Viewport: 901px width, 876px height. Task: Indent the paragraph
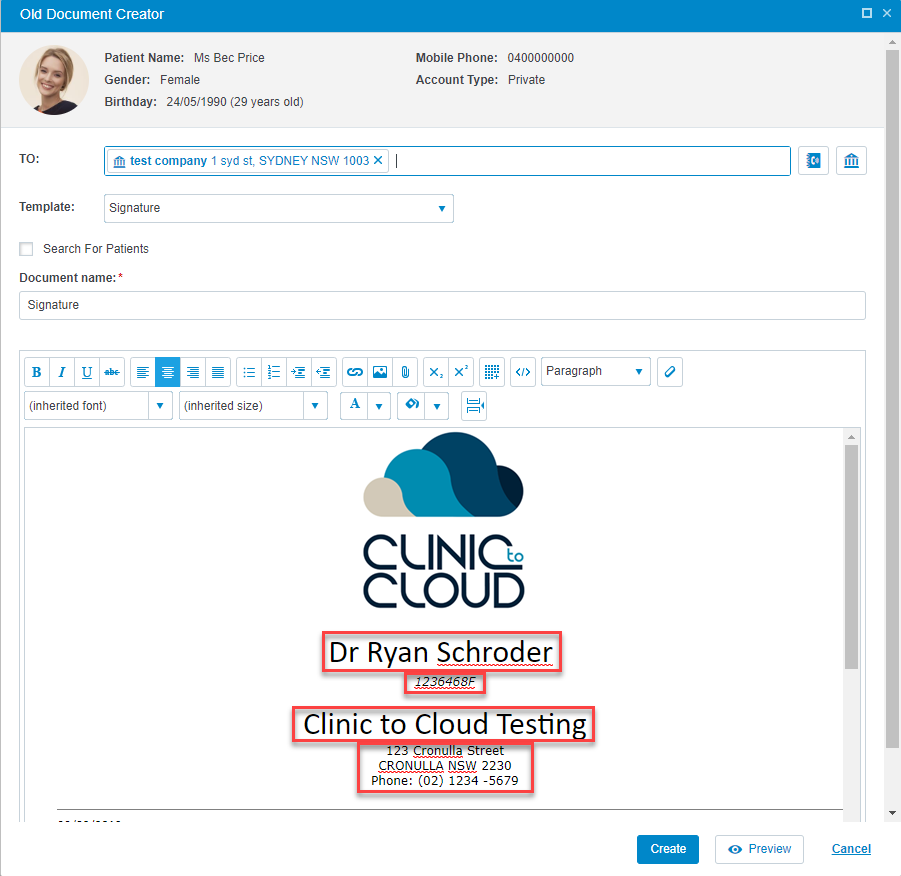pos(299,372)
